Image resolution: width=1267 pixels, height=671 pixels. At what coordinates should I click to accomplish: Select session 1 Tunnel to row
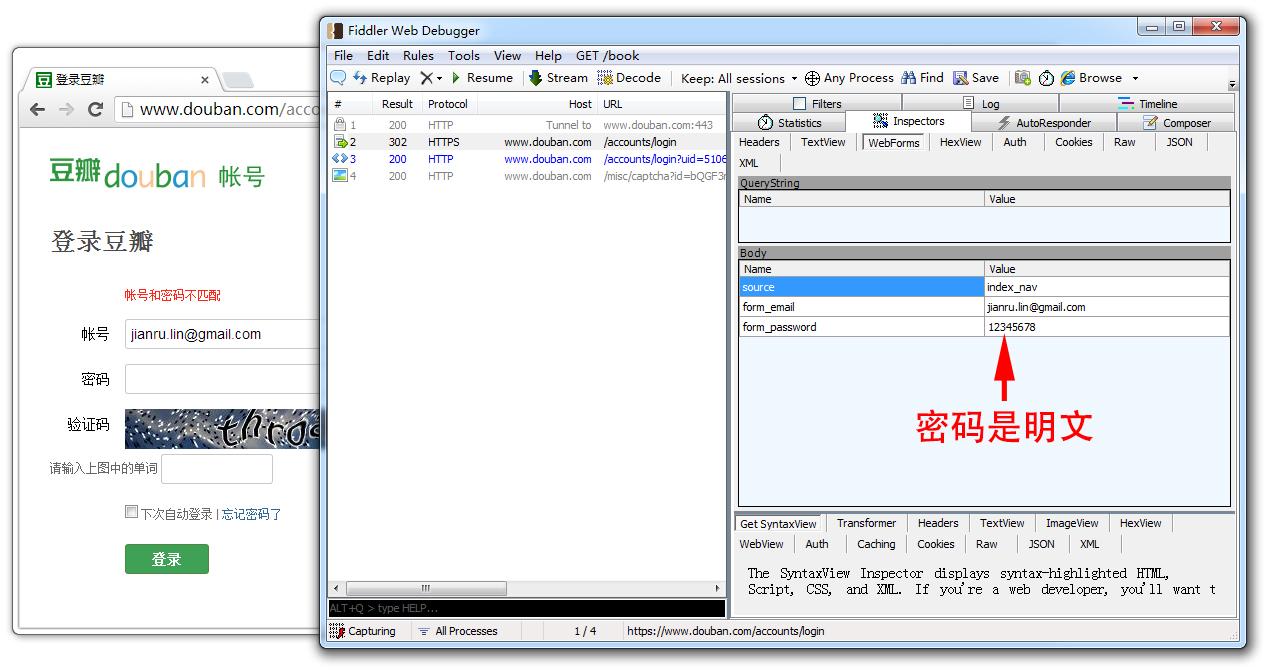527,125
